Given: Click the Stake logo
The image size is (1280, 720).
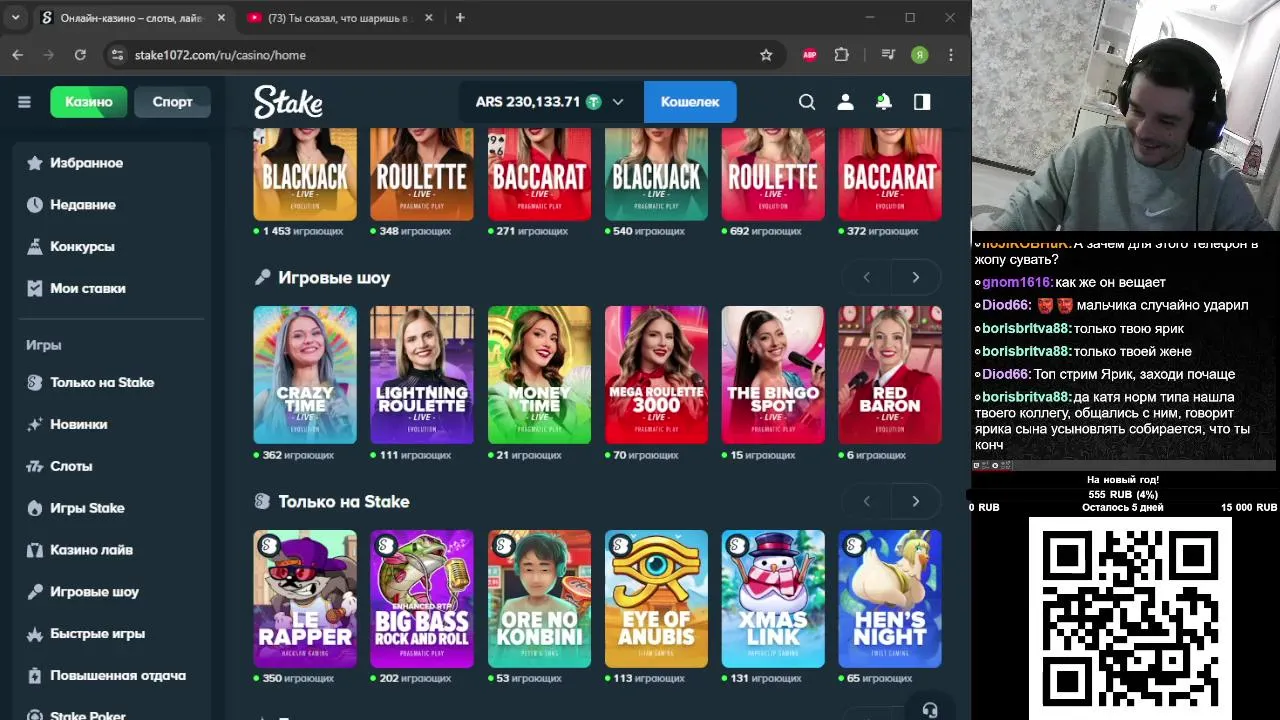Looking at the screenshot, I should click(288, 102).
